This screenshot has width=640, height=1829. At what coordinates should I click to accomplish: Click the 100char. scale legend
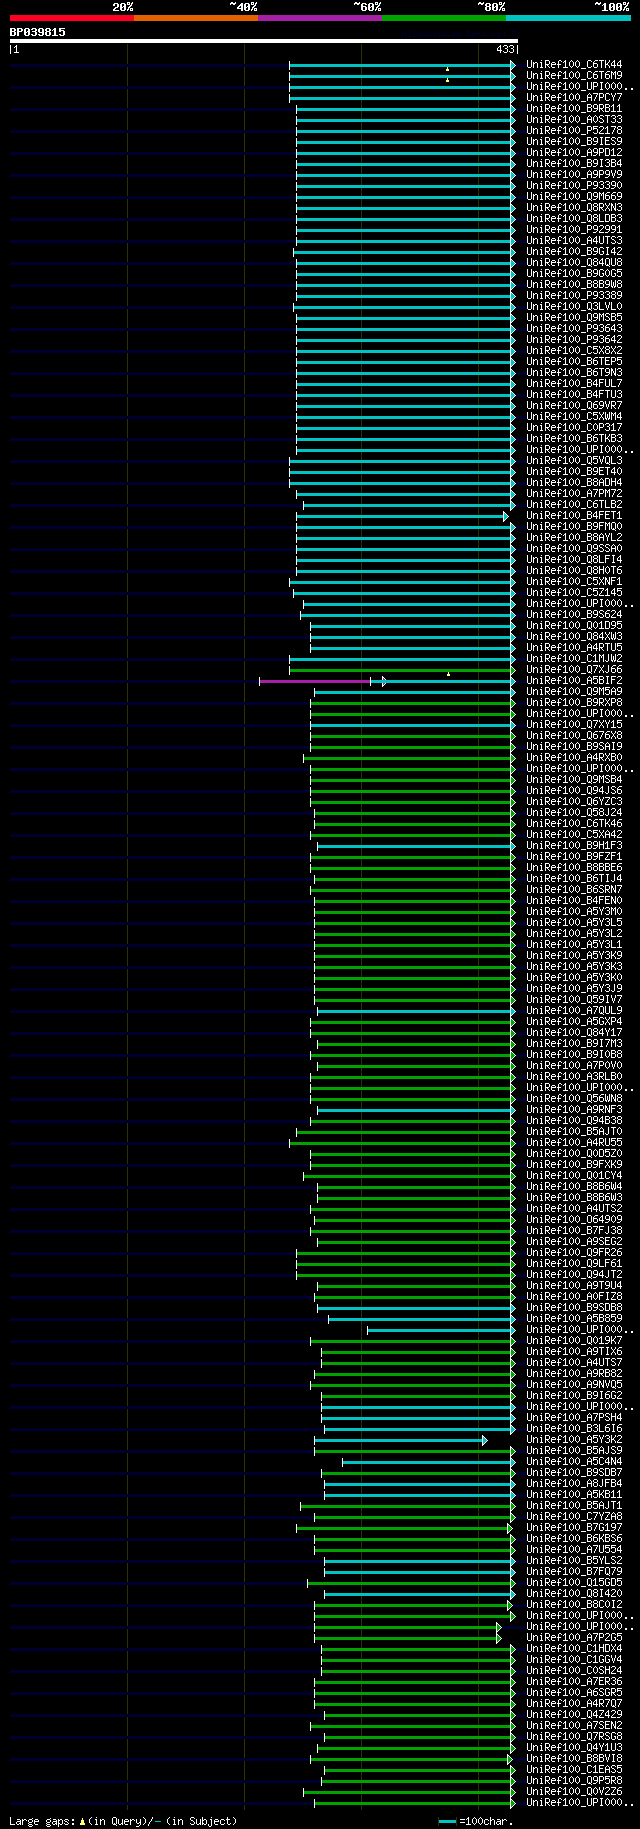tap(476, 1821)
